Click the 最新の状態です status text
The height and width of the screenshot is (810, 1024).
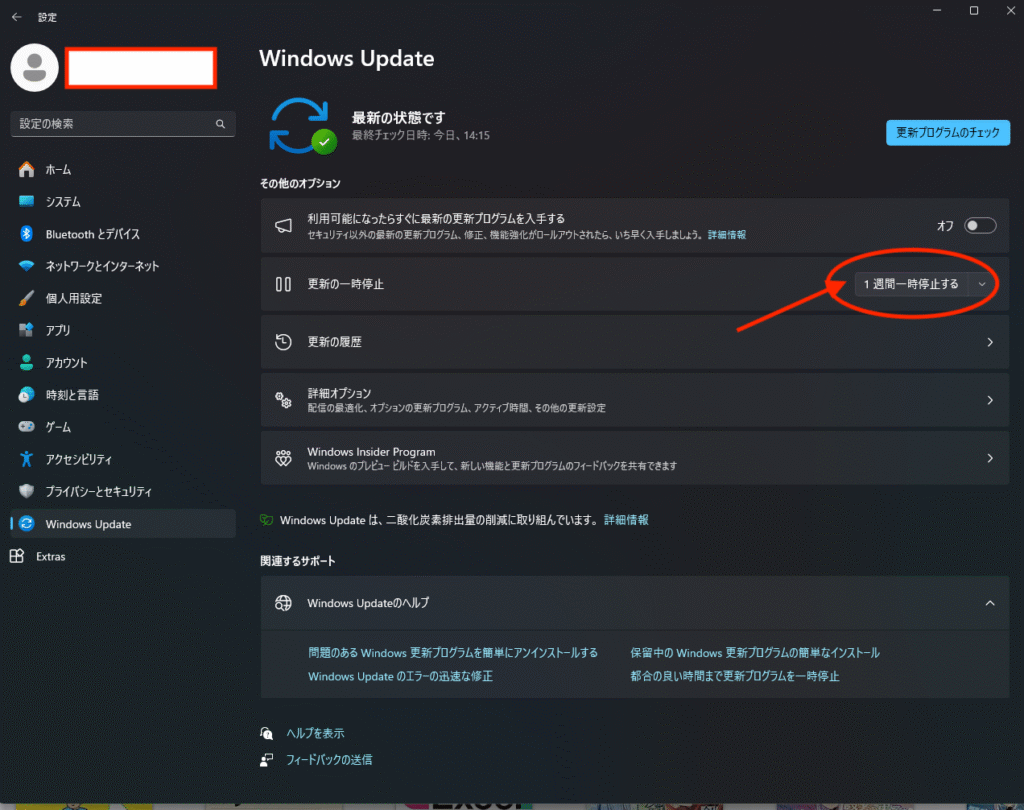[x=398, y=118]
